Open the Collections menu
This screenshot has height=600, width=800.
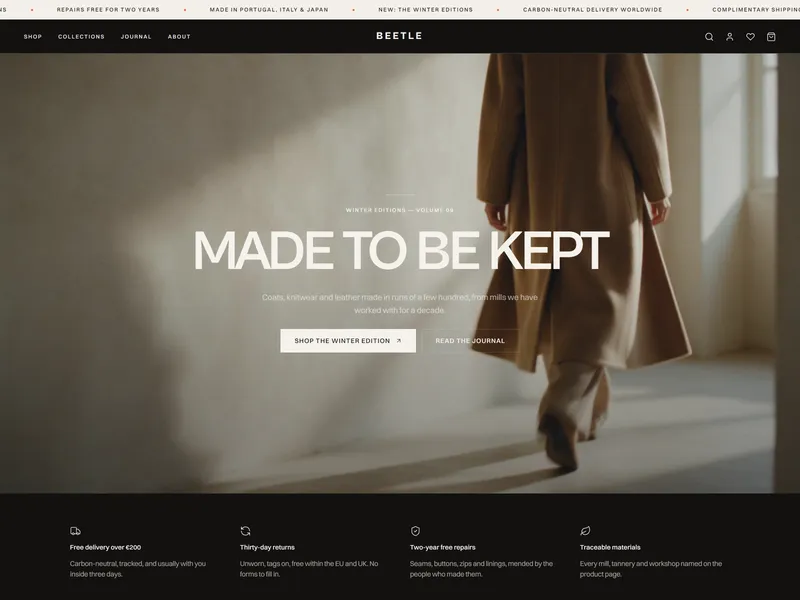[81, 37]
